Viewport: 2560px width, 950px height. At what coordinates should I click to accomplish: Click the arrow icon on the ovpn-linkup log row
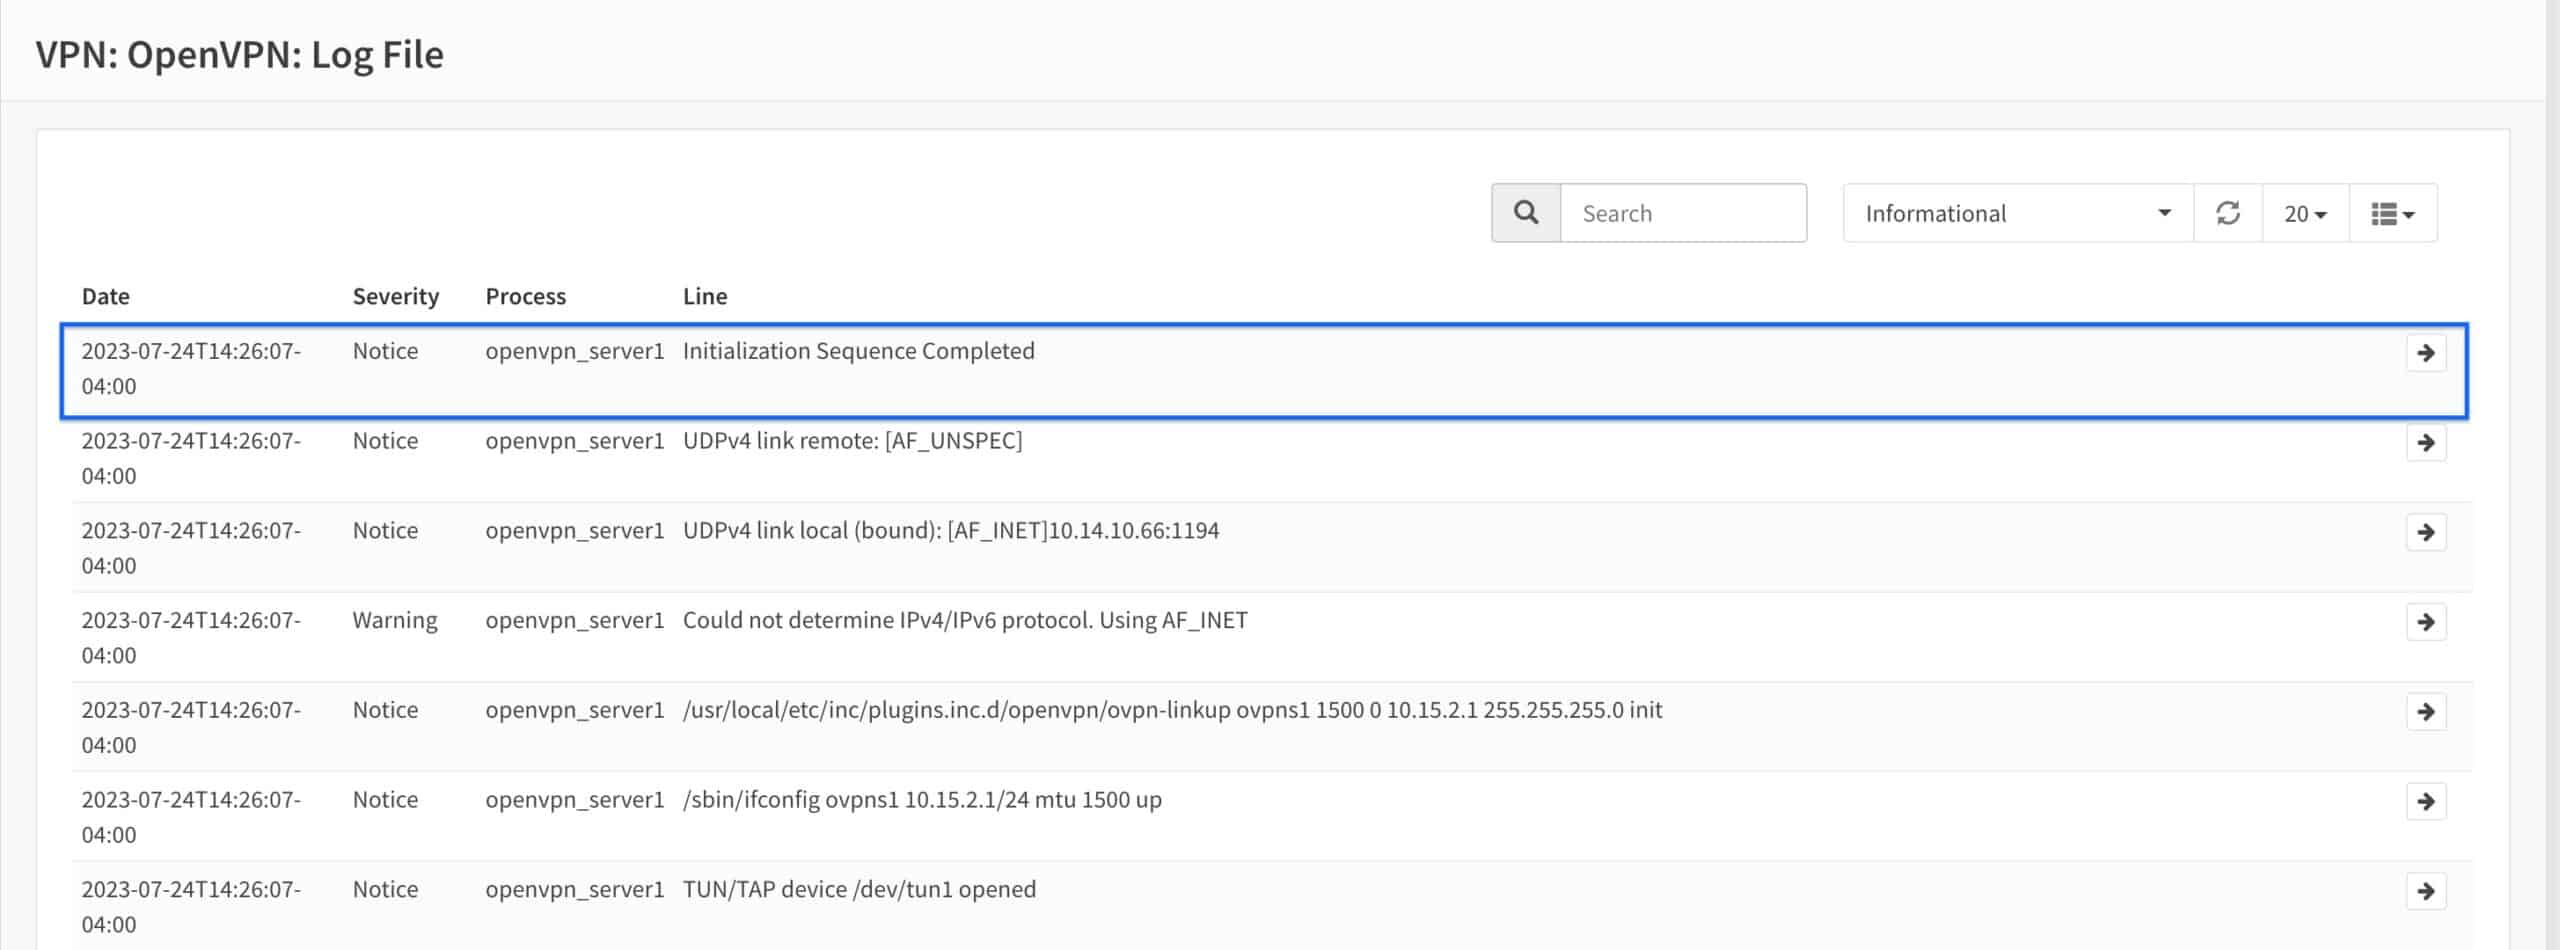click(2427, 711)
